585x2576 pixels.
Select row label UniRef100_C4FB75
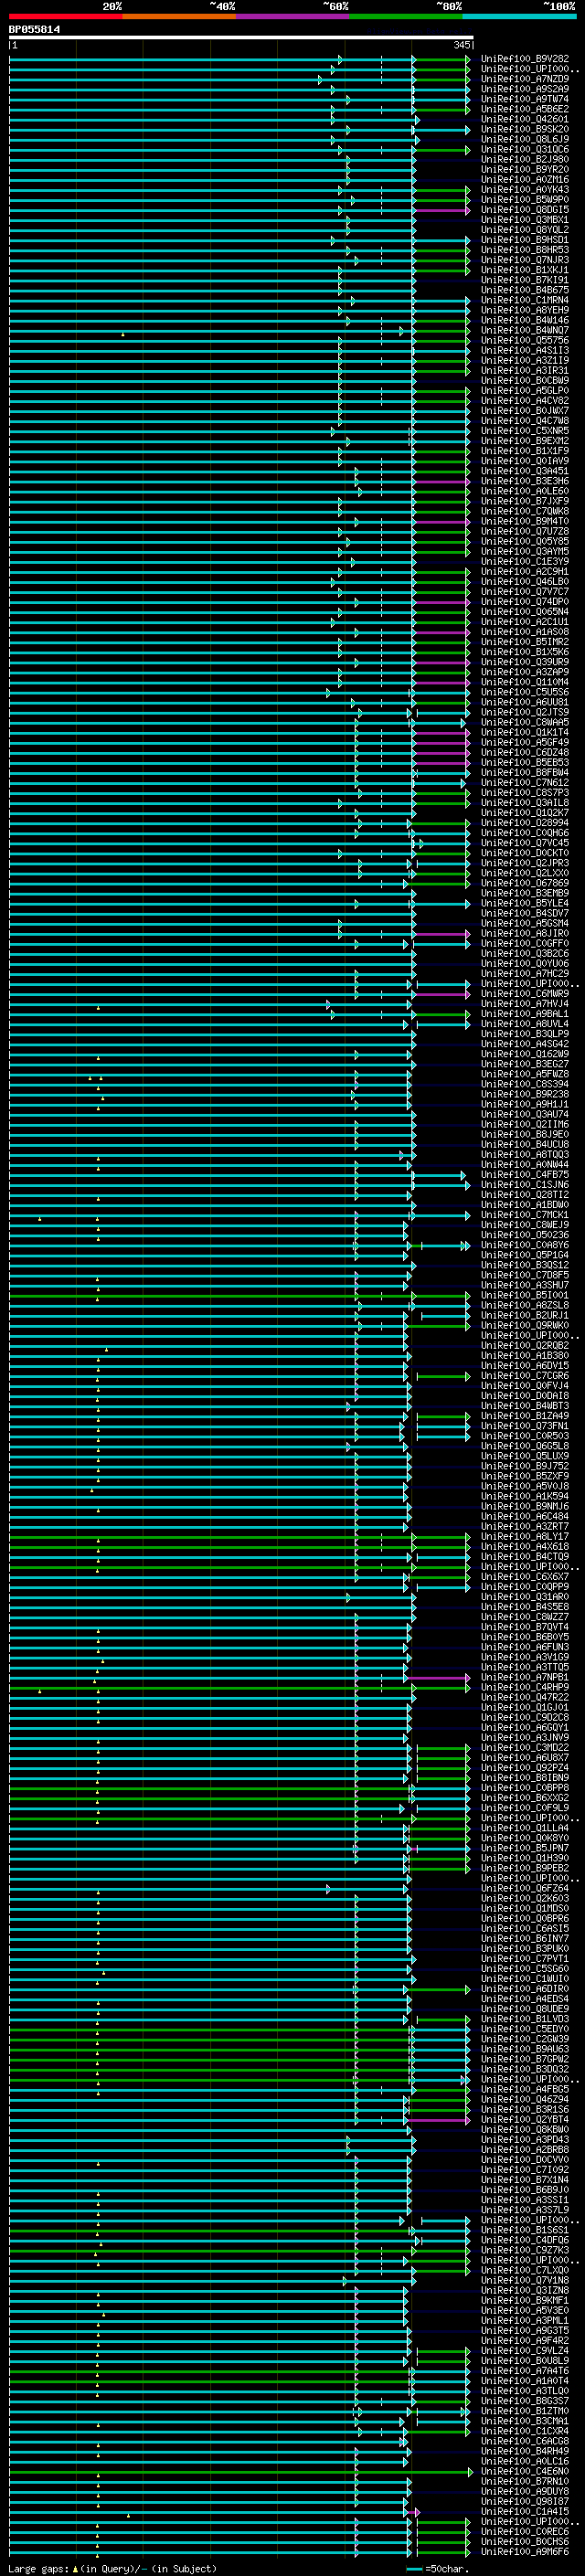[525, 1174]
